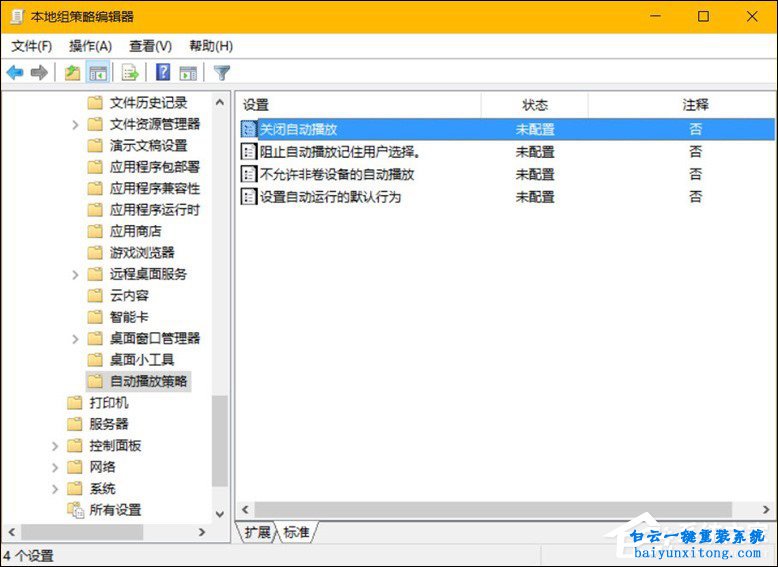Click the folder icon next to 游戏浏览器
This screenshot has width=778, height=567.
pyautogui.click(x=95, y=252)
